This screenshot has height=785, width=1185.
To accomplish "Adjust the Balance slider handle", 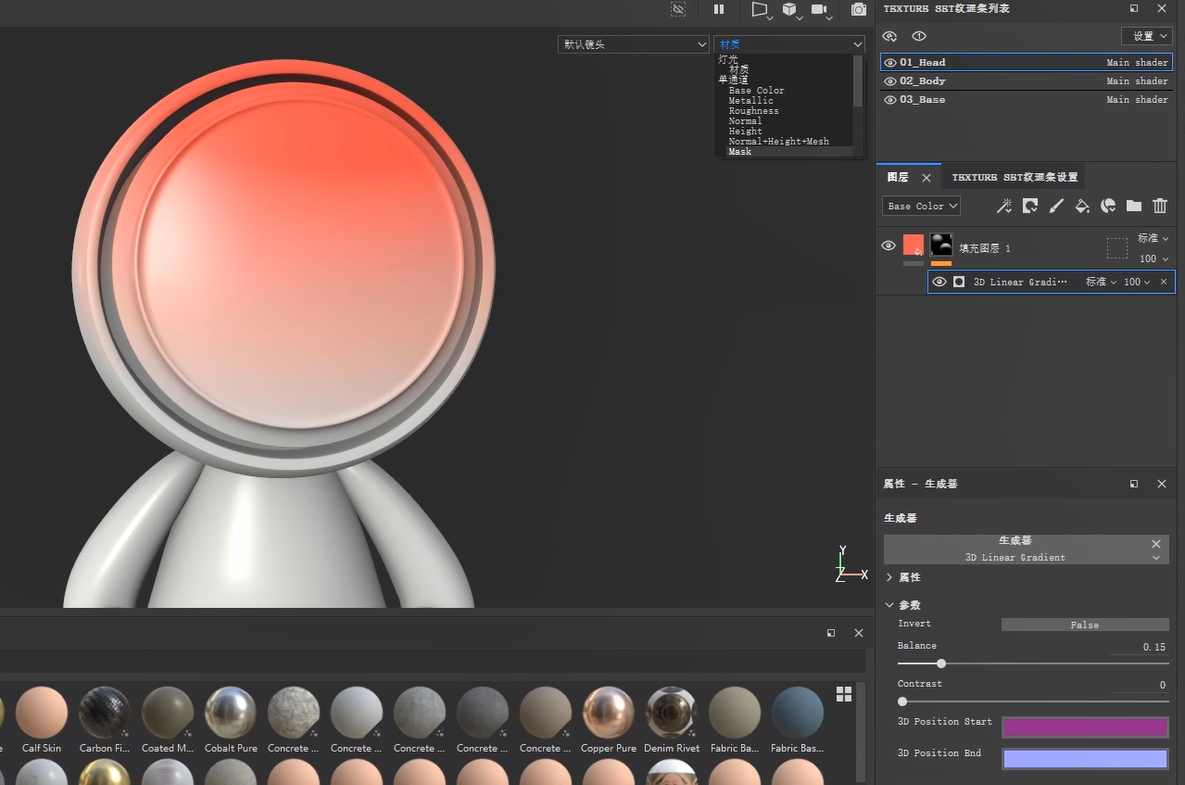I will 941,663.
